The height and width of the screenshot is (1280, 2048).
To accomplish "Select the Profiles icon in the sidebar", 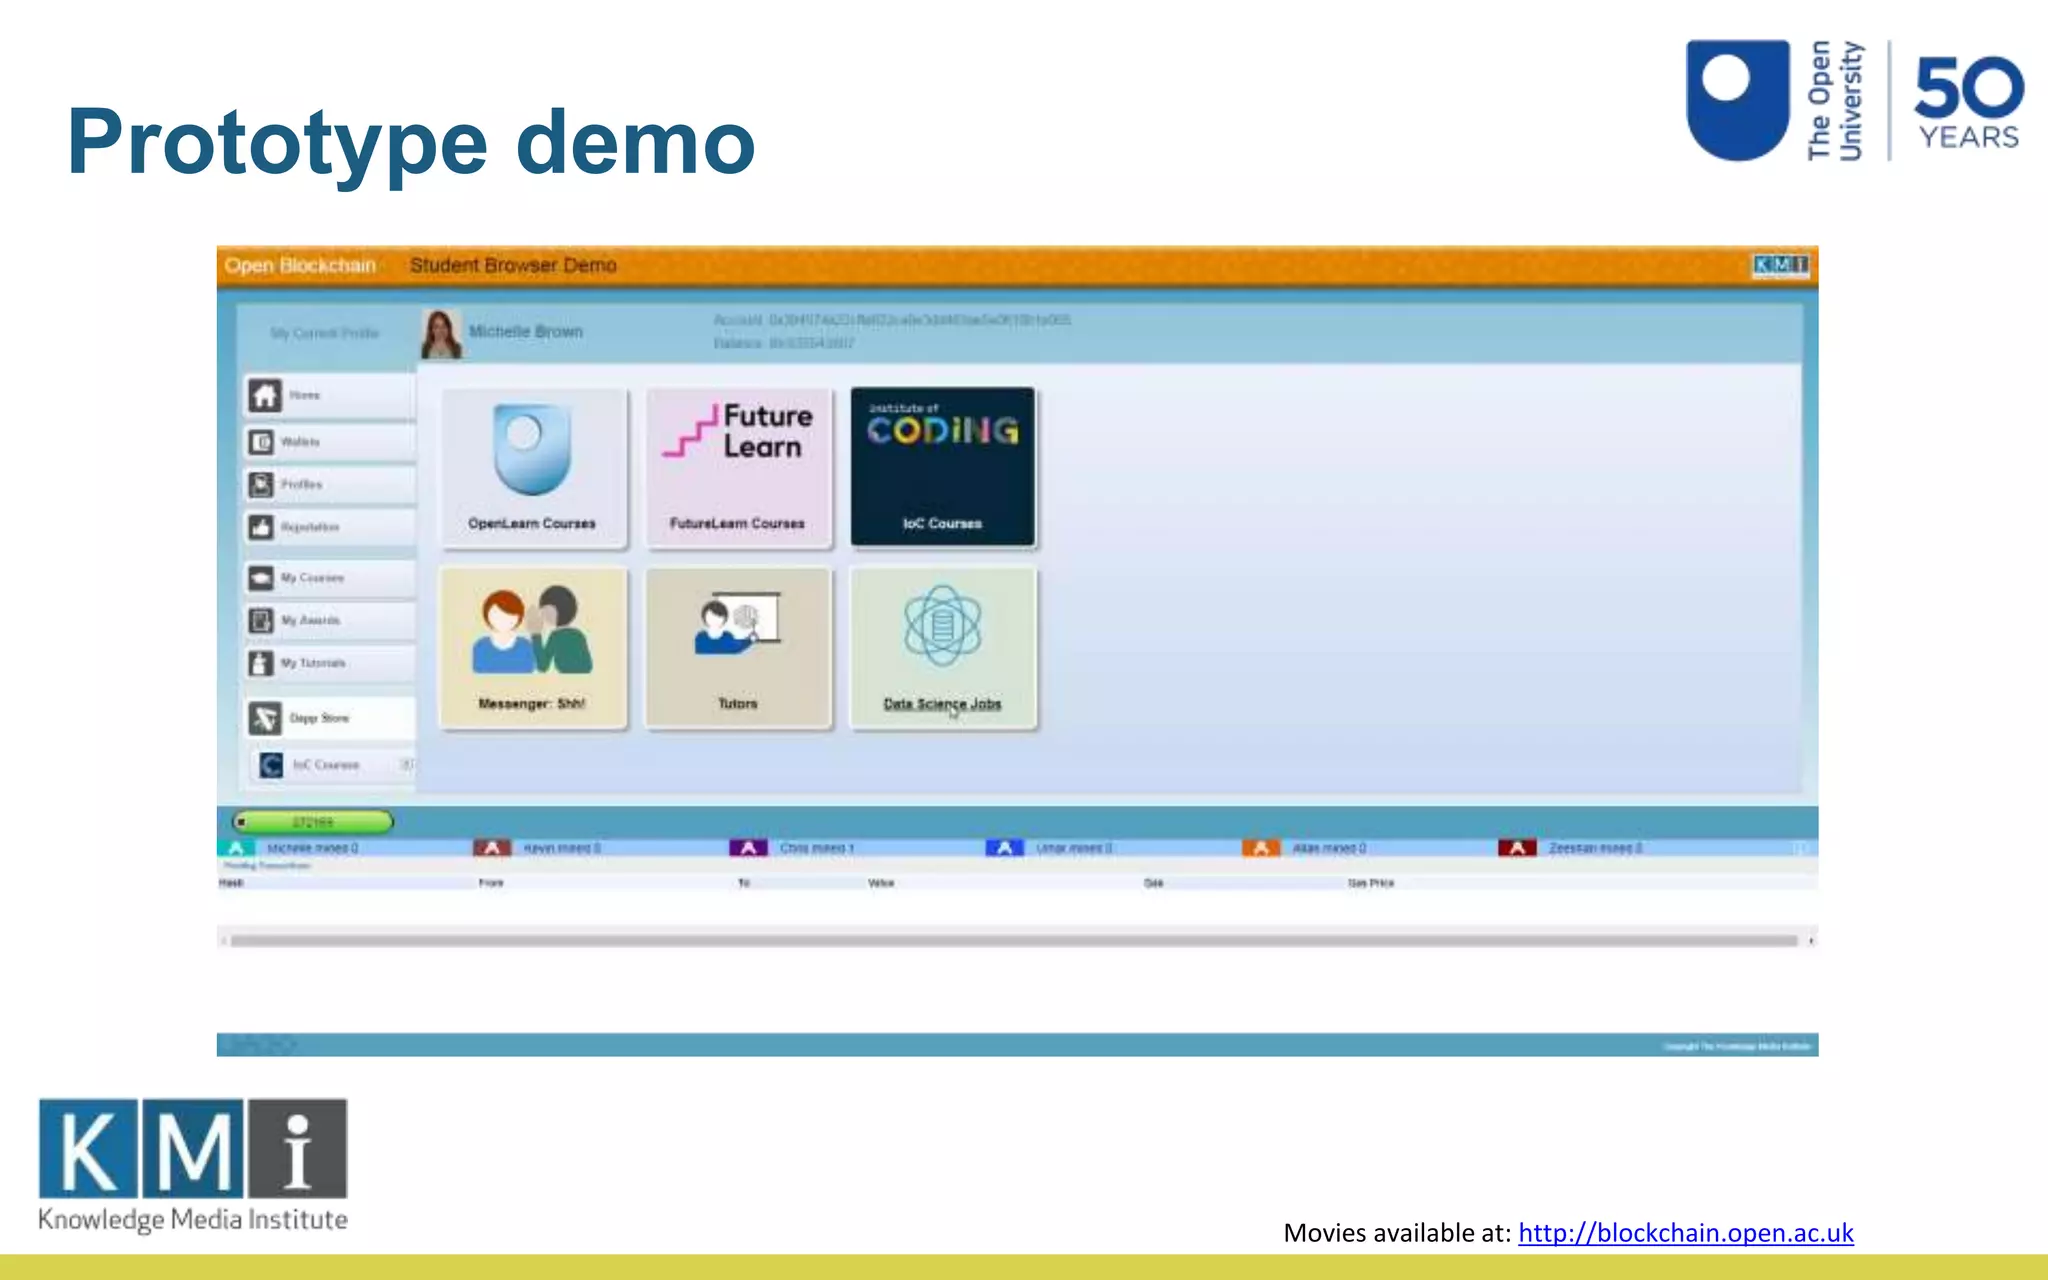I will (262, 485).
